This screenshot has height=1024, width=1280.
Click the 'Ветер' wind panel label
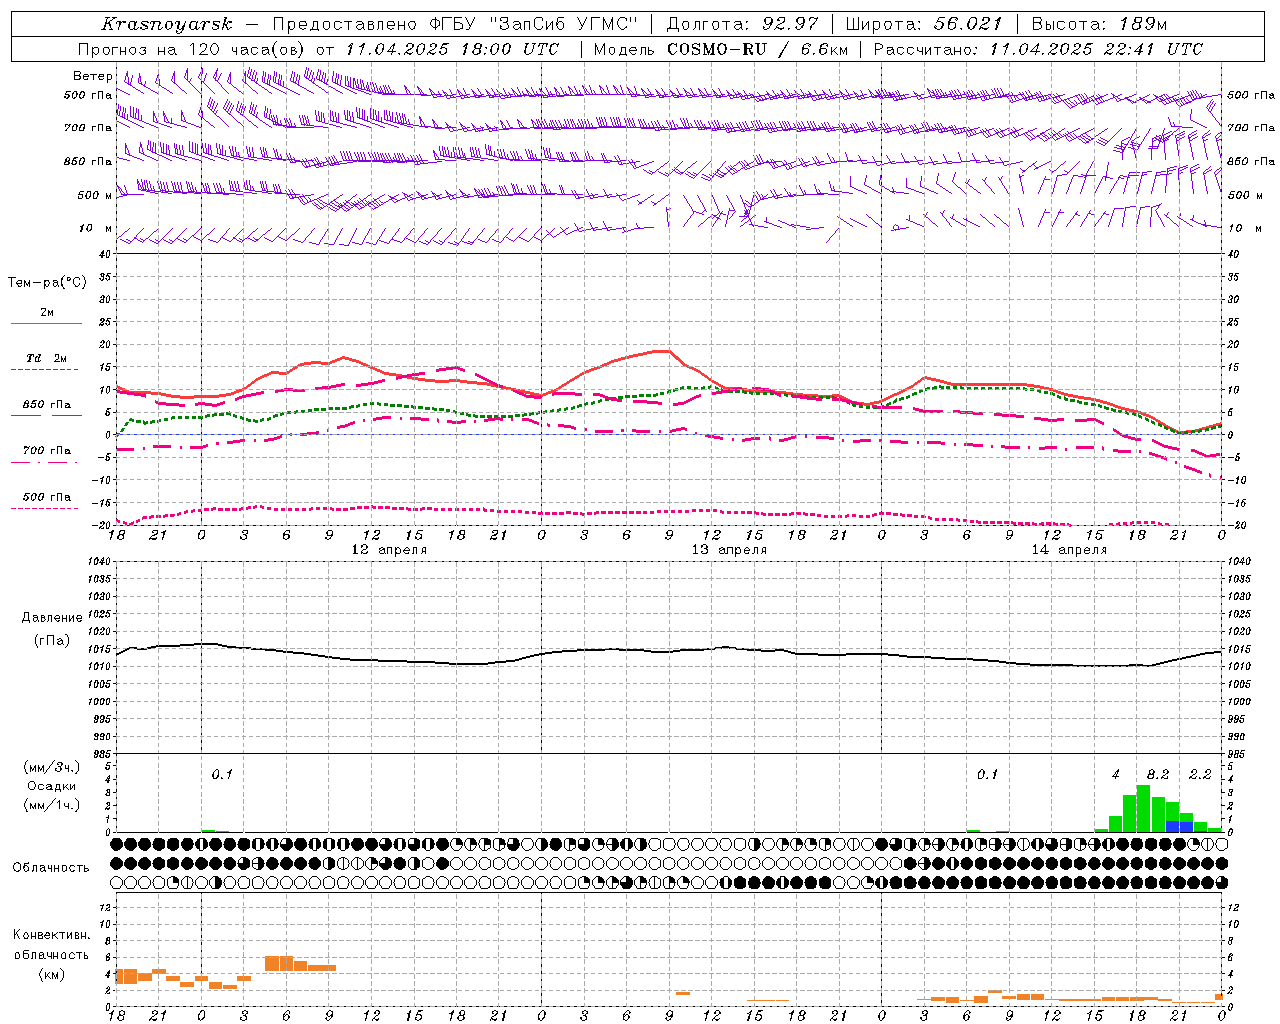(x=92, y=76)
